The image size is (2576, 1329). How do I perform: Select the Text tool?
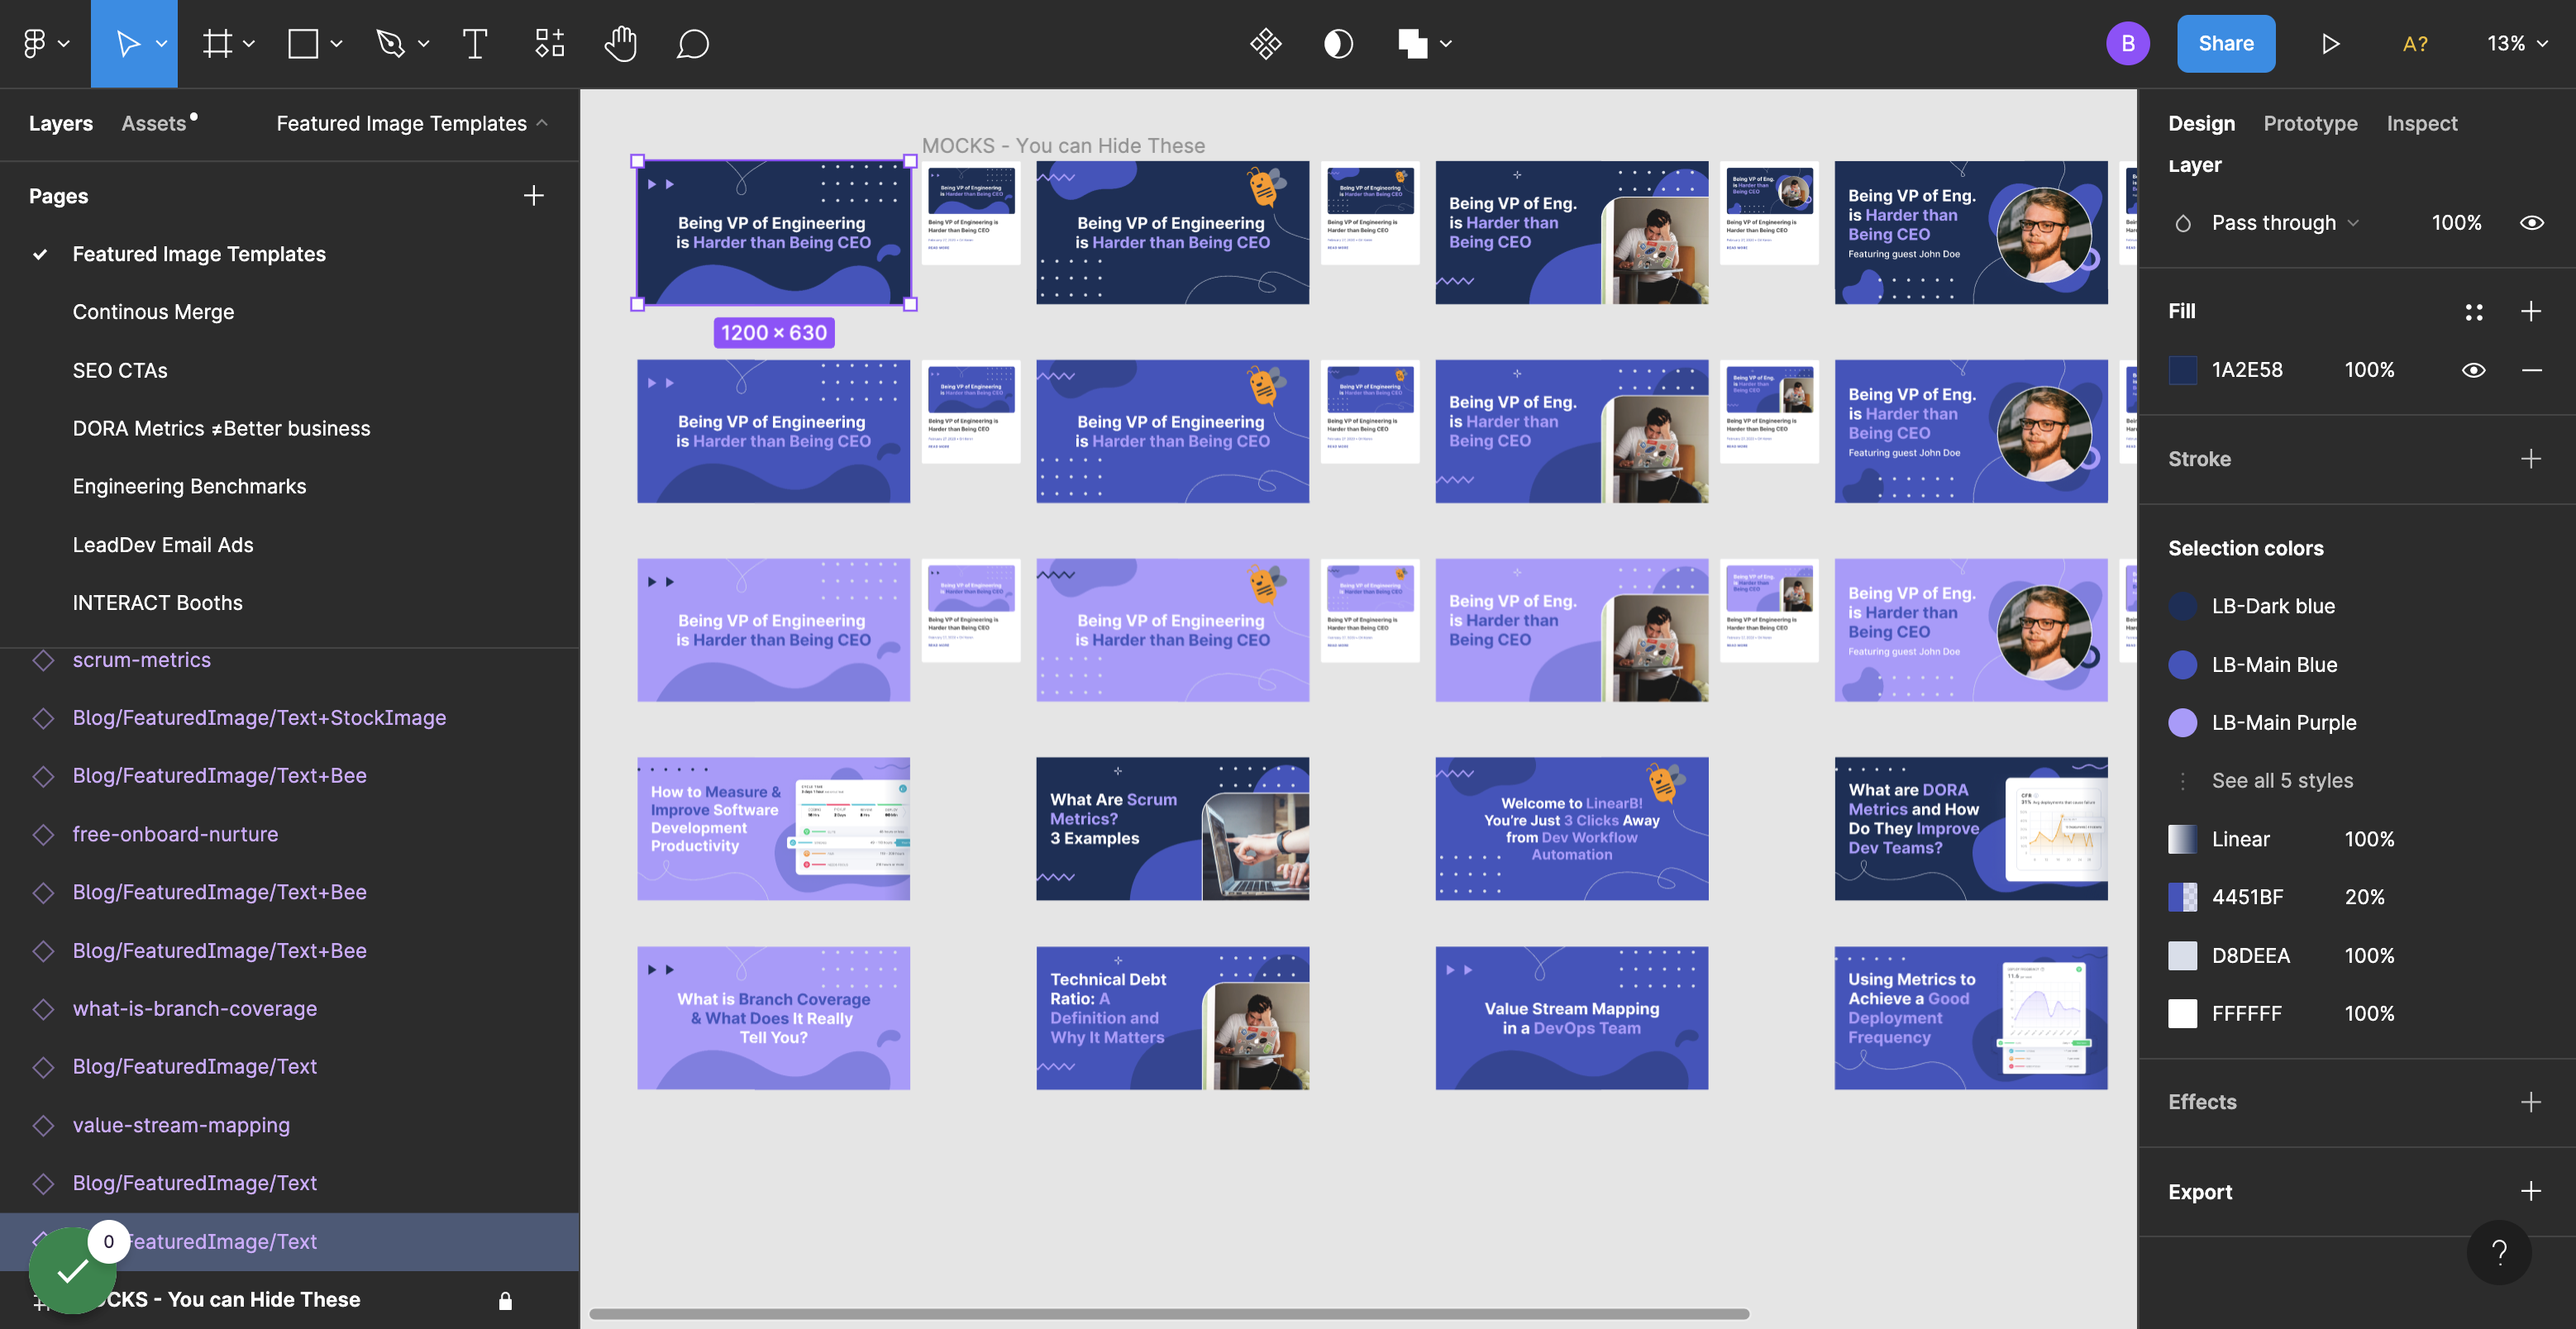475,43
